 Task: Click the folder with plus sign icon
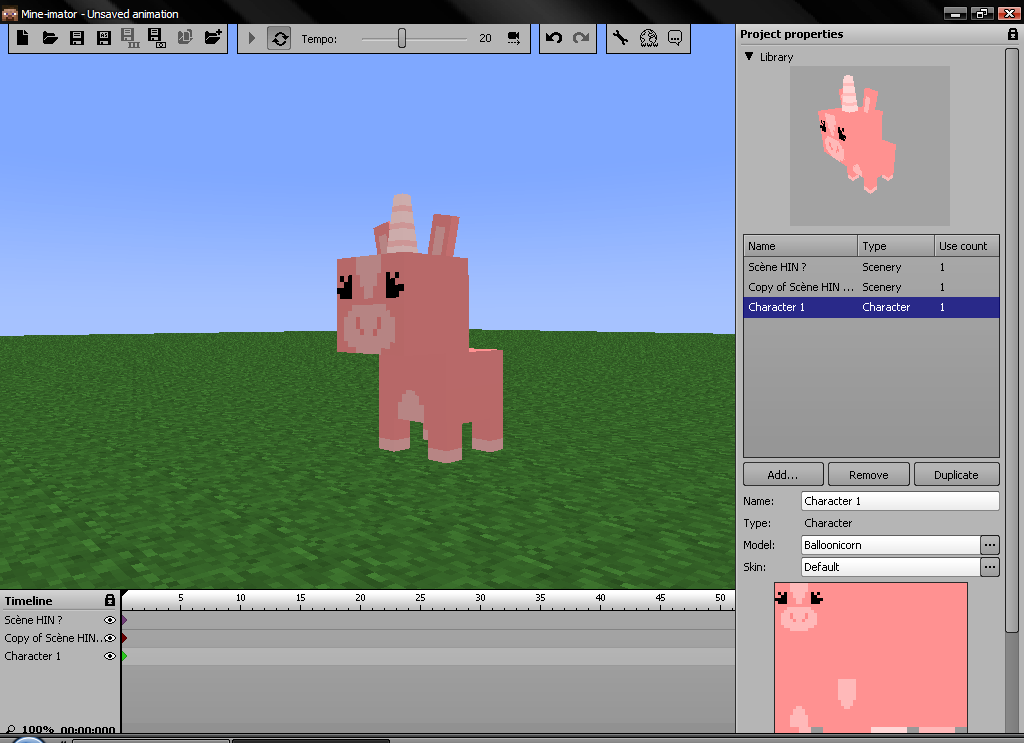pyautogui.click(x=212, y=38)
